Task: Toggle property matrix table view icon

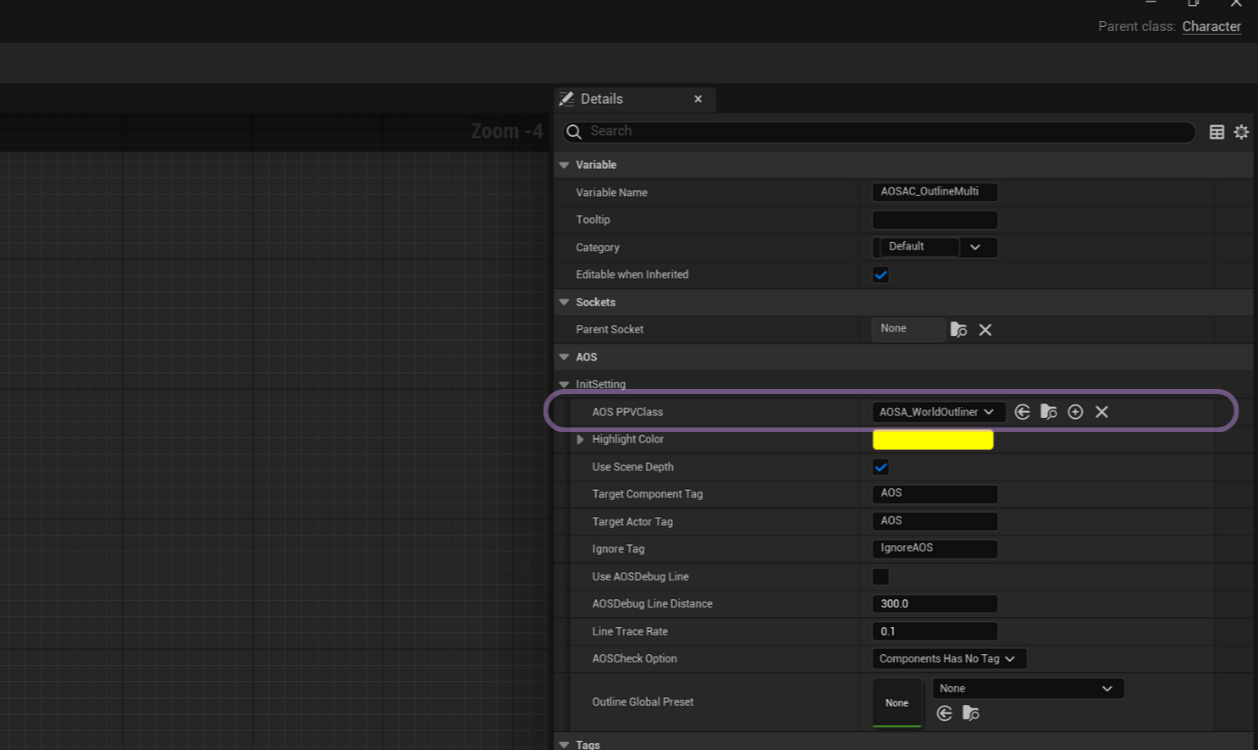Action: point(1217,132)
